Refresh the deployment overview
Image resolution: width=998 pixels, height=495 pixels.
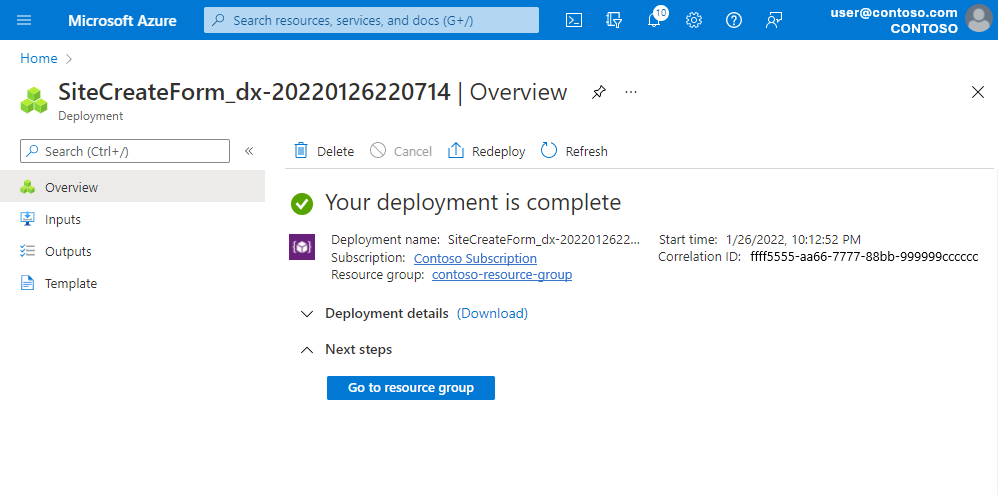click(x=574, y=151)
